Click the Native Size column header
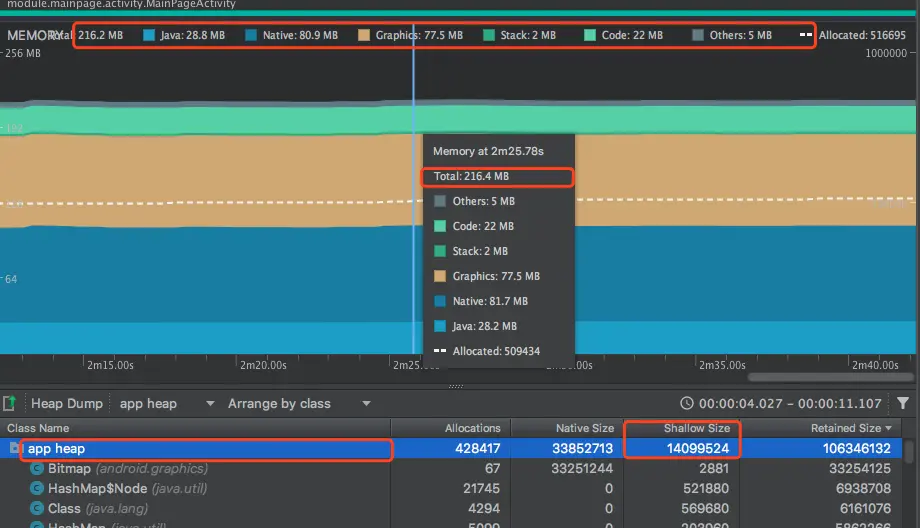Image resolution: width=920 pixels, height=528 pixels. (x=584, y=428)
